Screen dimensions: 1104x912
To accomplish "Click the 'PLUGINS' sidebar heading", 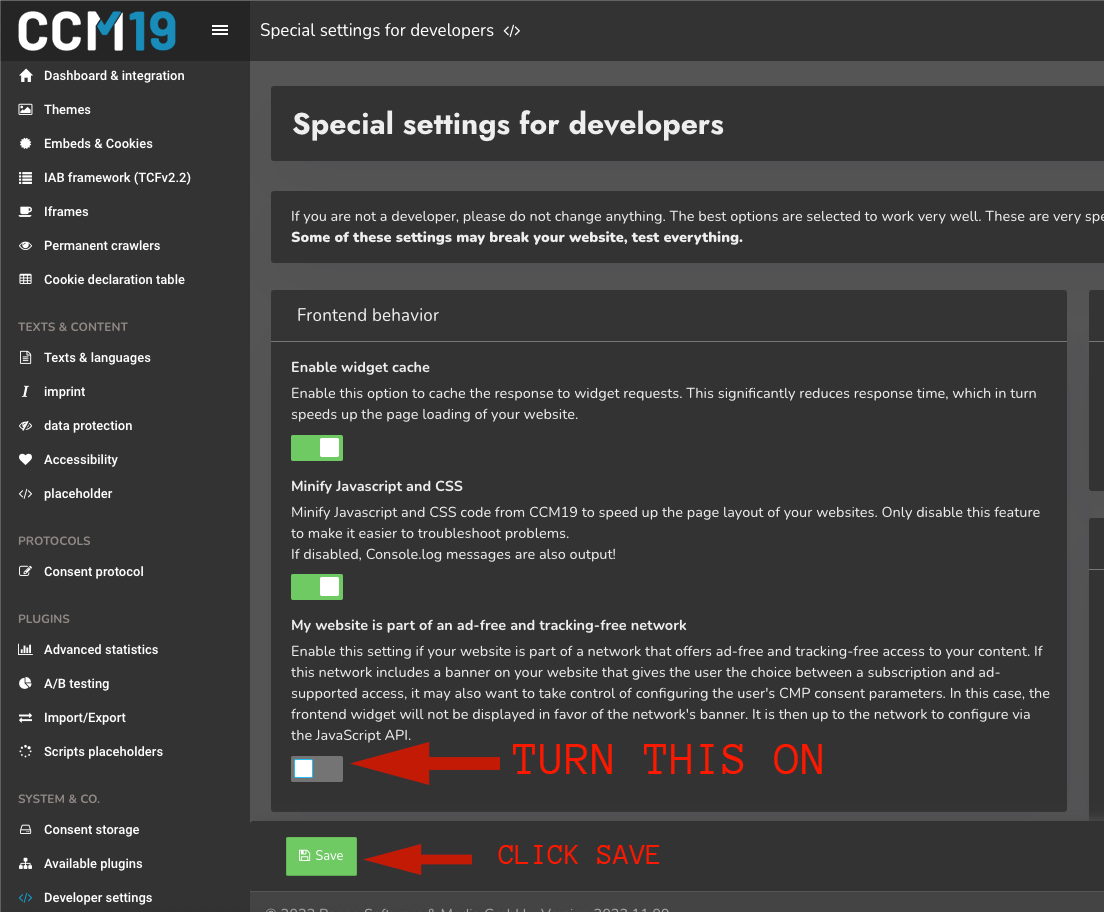I will tap(44, 619).
